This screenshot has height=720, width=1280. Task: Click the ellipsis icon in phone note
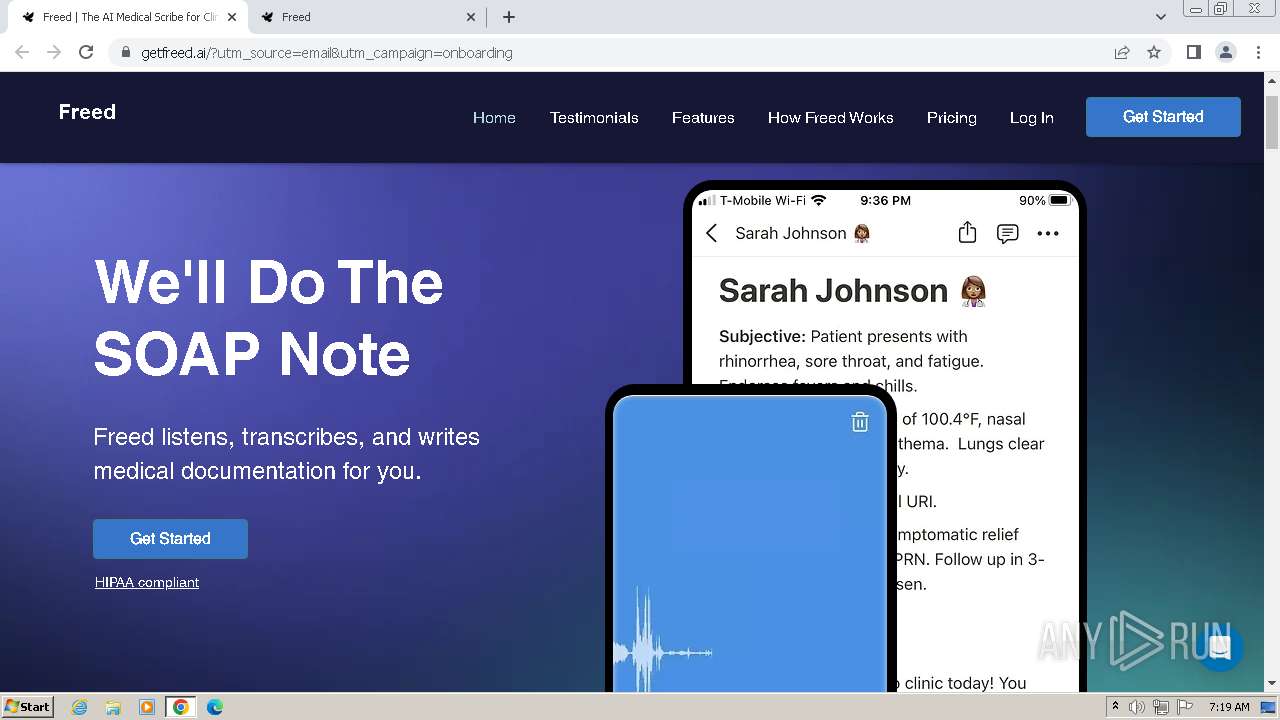point(1048,233)
